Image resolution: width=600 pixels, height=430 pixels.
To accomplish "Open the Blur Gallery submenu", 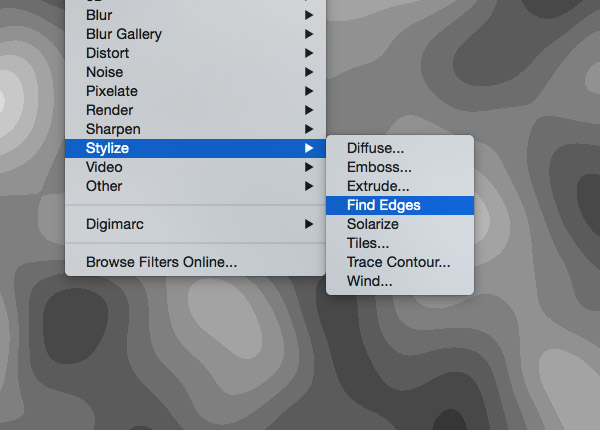I will [x=124, y=34].
